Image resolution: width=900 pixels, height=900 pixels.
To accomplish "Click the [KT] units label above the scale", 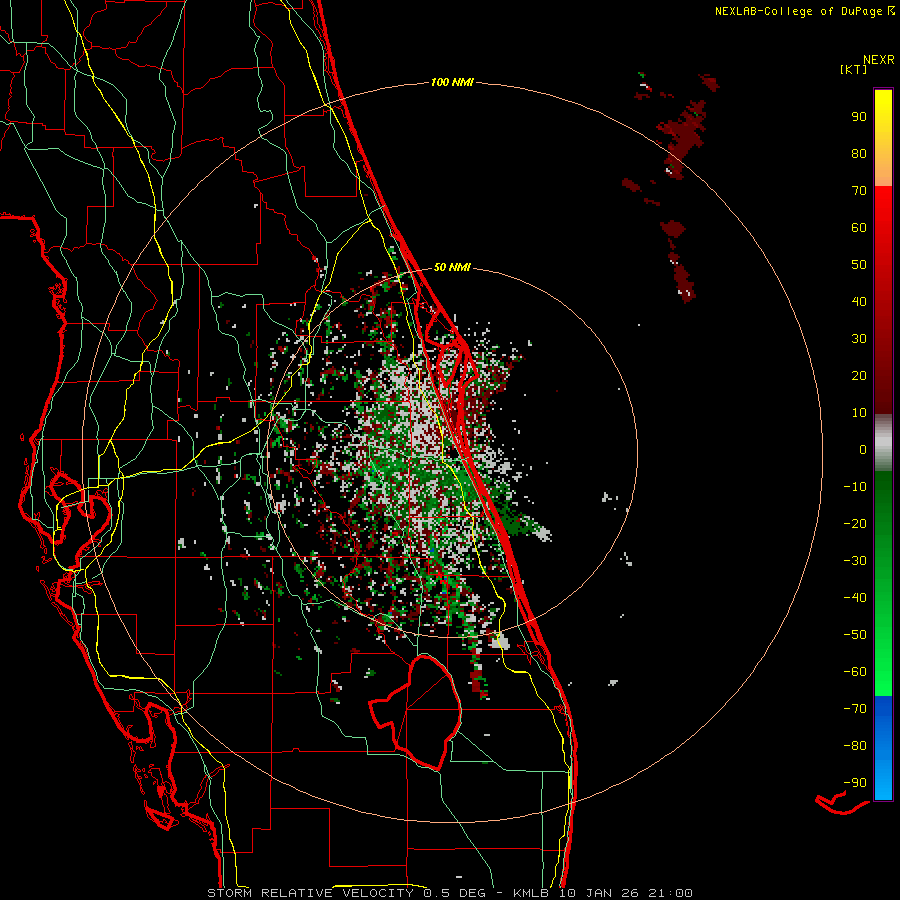I will coord(853,69).
